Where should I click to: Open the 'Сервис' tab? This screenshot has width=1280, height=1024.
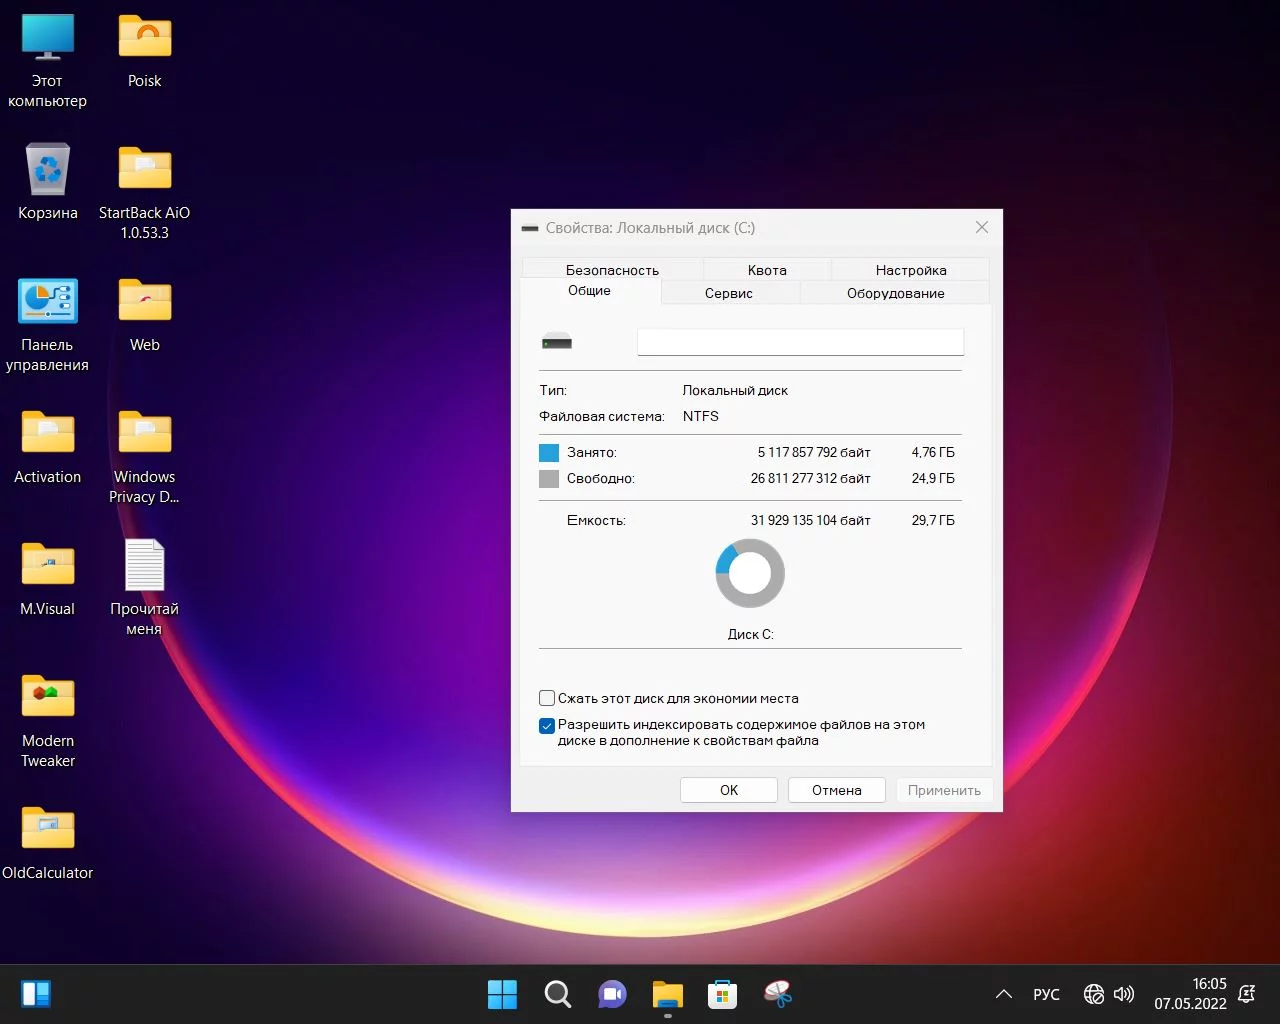[x=728, y=293]
